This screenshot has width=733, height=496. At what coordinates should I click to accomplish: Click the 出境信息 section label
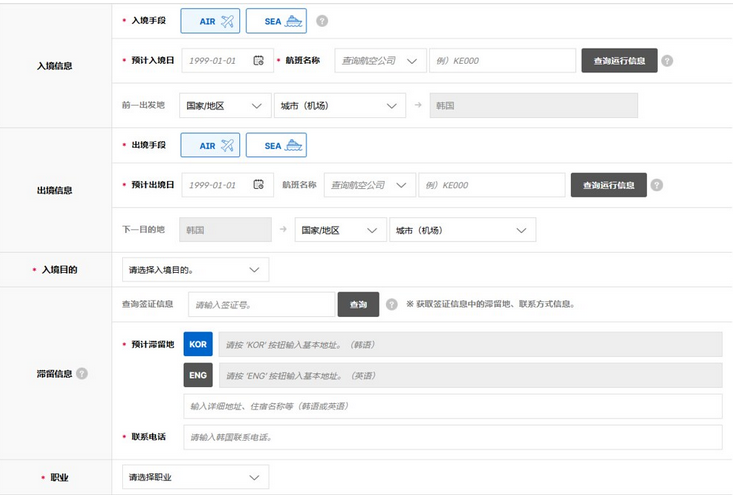tap(55, 190)
